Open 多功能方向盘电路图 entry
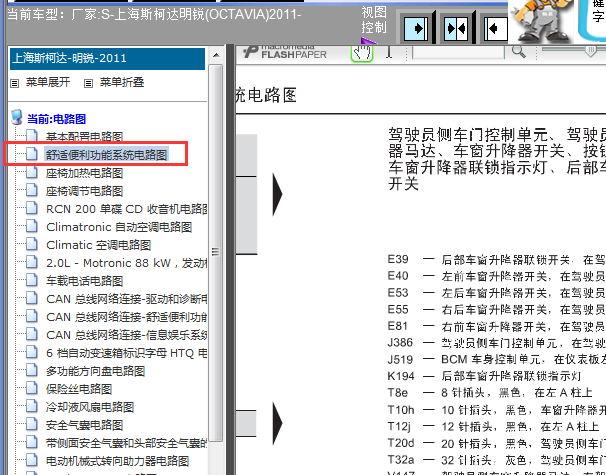 pyautogui.click(x=95, y=371)
